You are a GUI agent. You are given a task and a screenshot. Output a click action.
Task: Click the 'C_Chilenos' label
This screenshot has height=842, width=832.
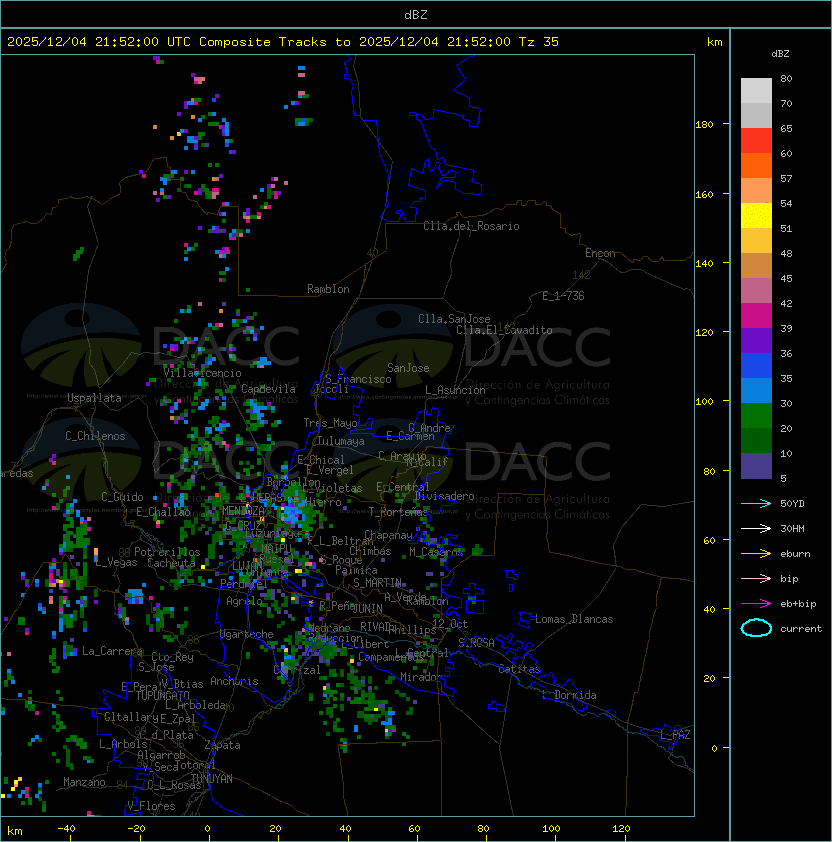point(95,436)
